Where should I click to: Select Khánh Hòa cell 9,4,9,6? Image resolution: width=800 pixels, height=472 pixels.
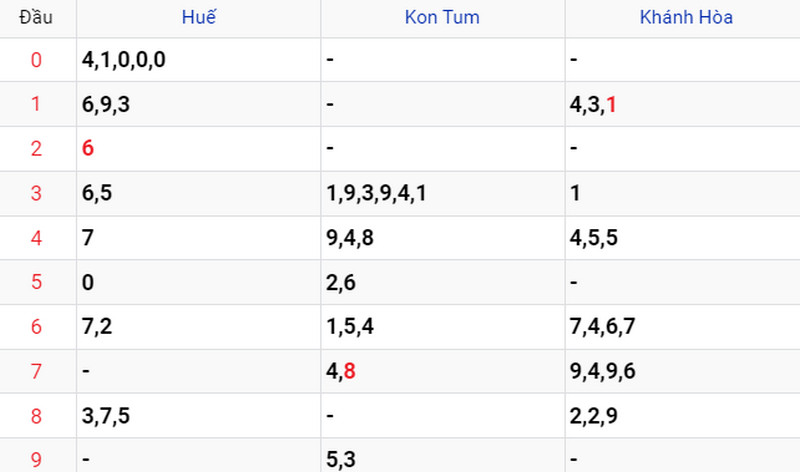(603, 372)
